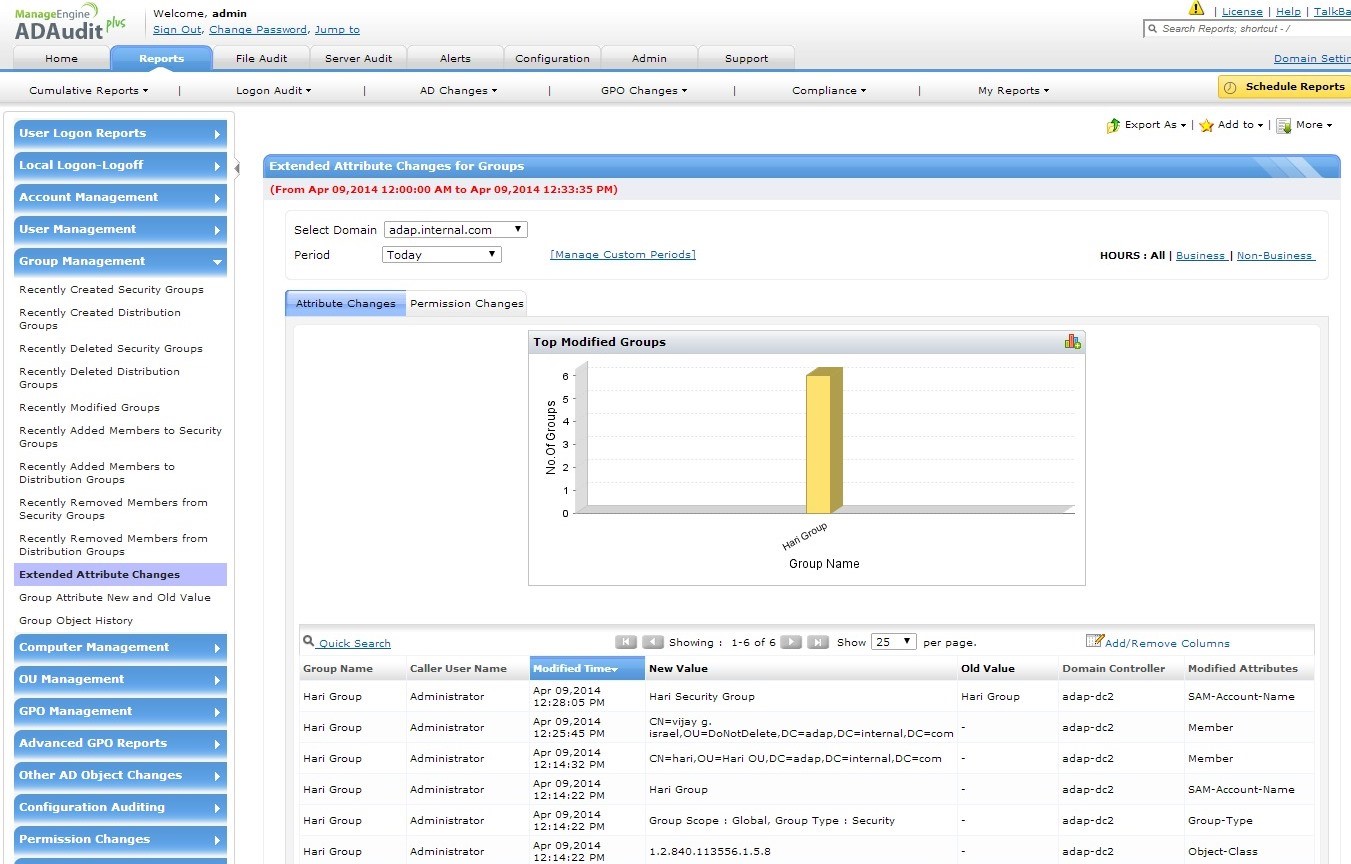Go to the first page of results
The height and width of the screenshot is (864, 1351).
tap(626, 642)
